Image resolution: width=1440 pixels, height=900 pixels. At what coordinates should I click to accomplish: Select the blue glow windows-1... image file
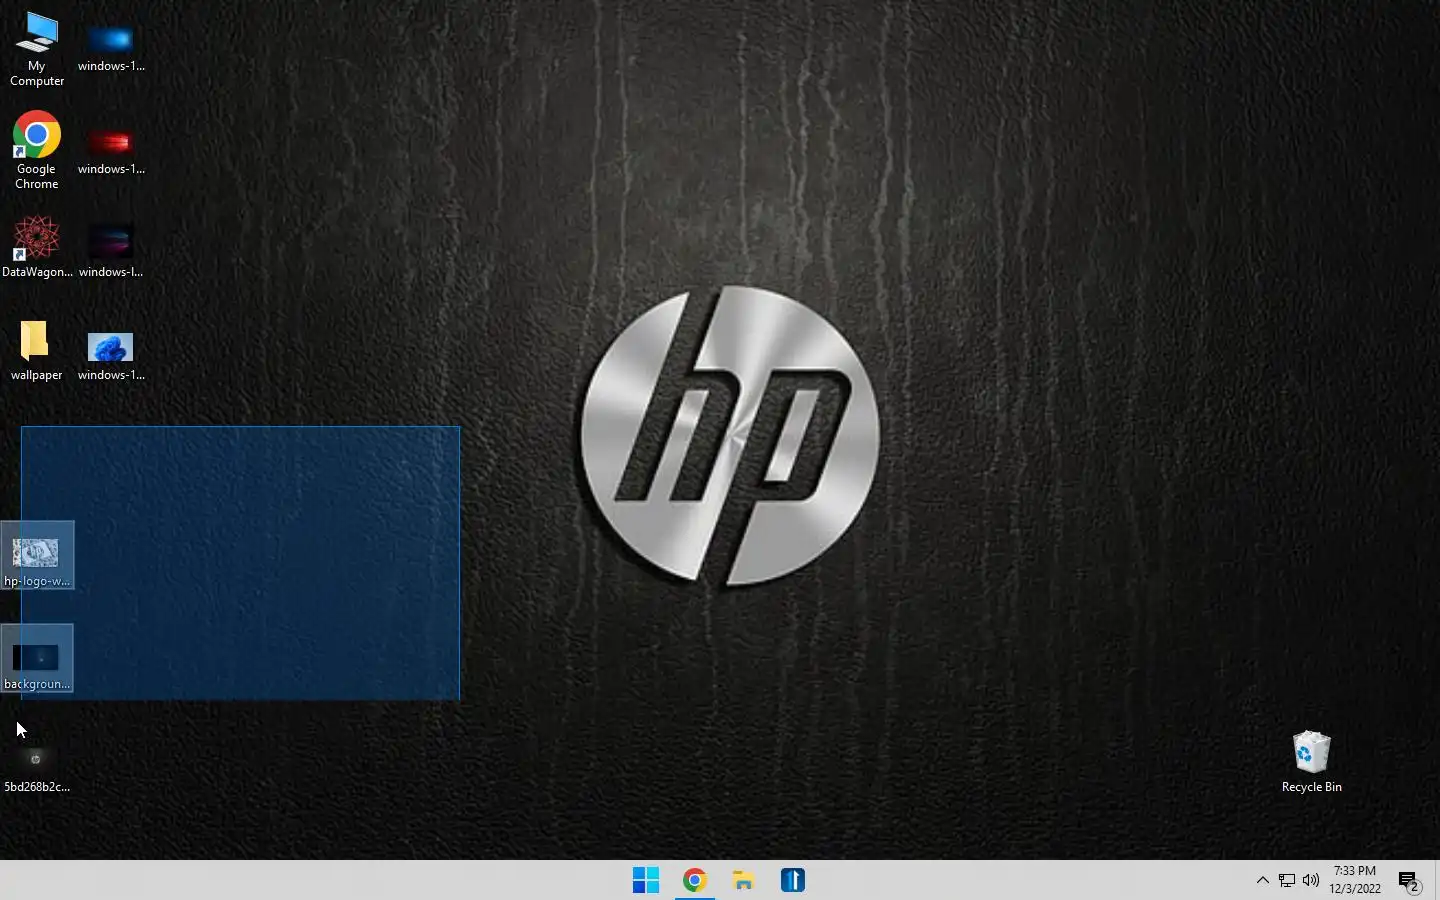[111, 48]
